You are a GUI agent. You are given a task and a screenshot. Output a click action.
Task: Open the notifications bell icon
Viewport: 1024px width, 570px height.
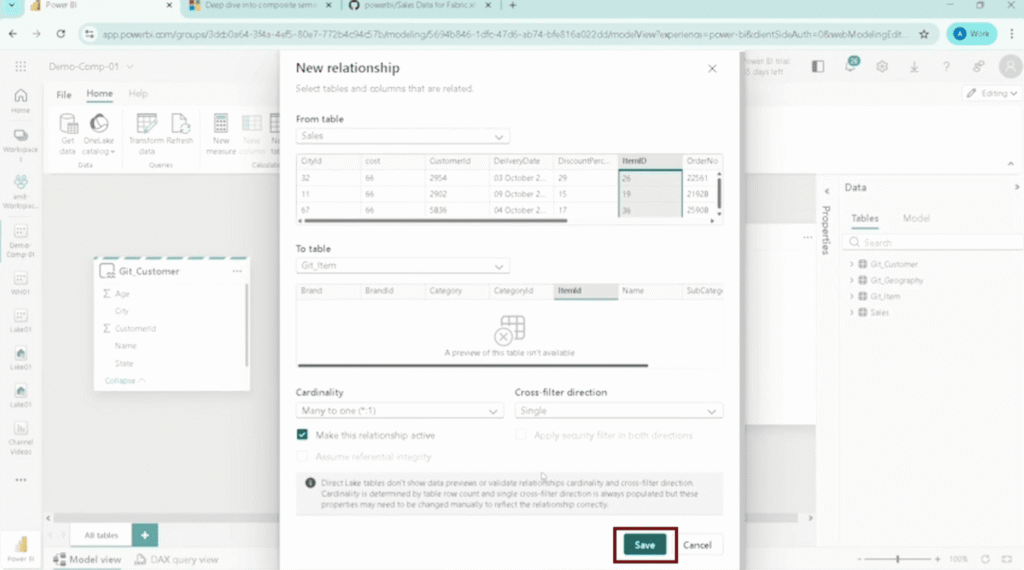coord(850,65)
